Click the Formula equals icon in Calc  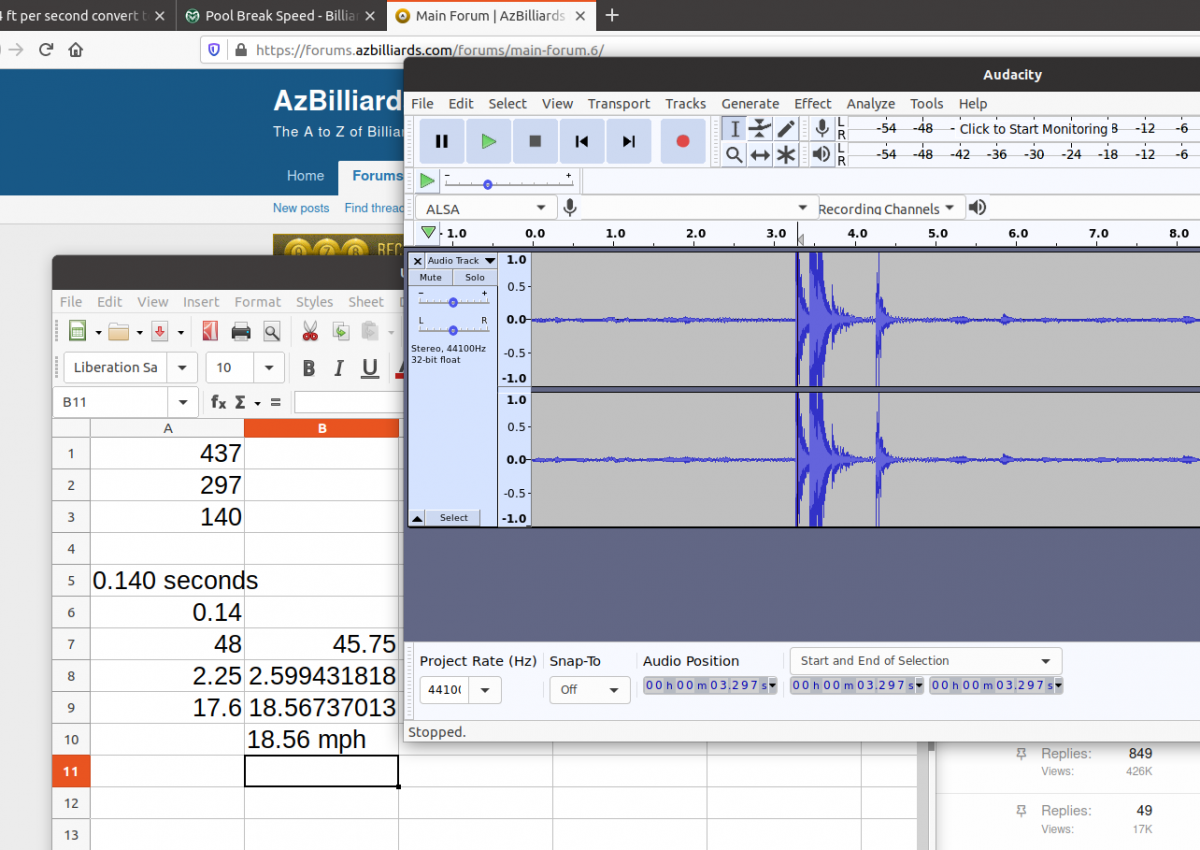275,402
